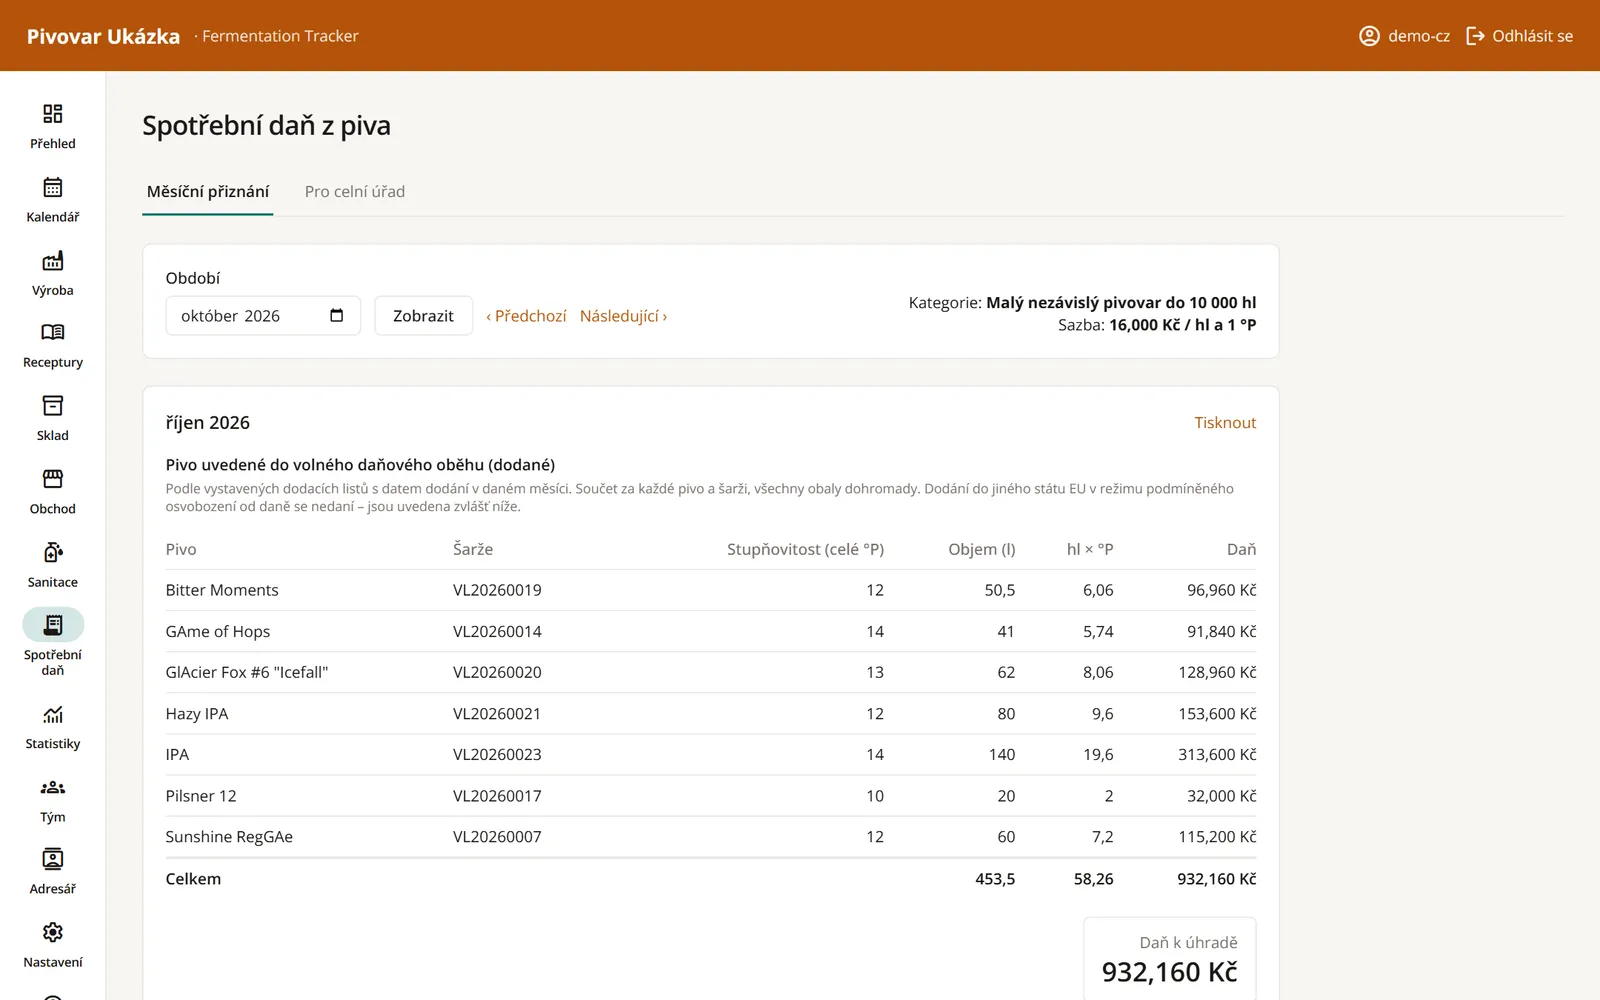1600x1000 pixels.
Task: Go to Předchozí period
Action: point(526,316)
